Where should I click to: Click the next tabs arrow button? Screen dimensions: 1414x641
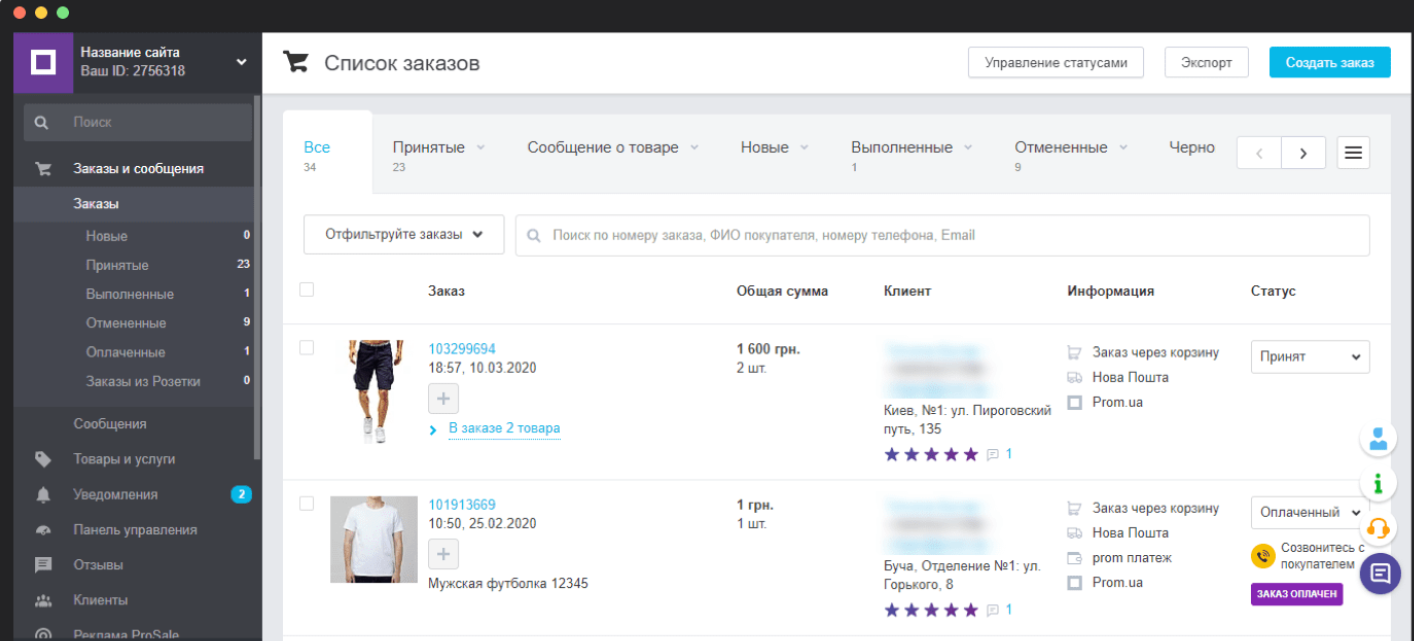coord(1303,153)
